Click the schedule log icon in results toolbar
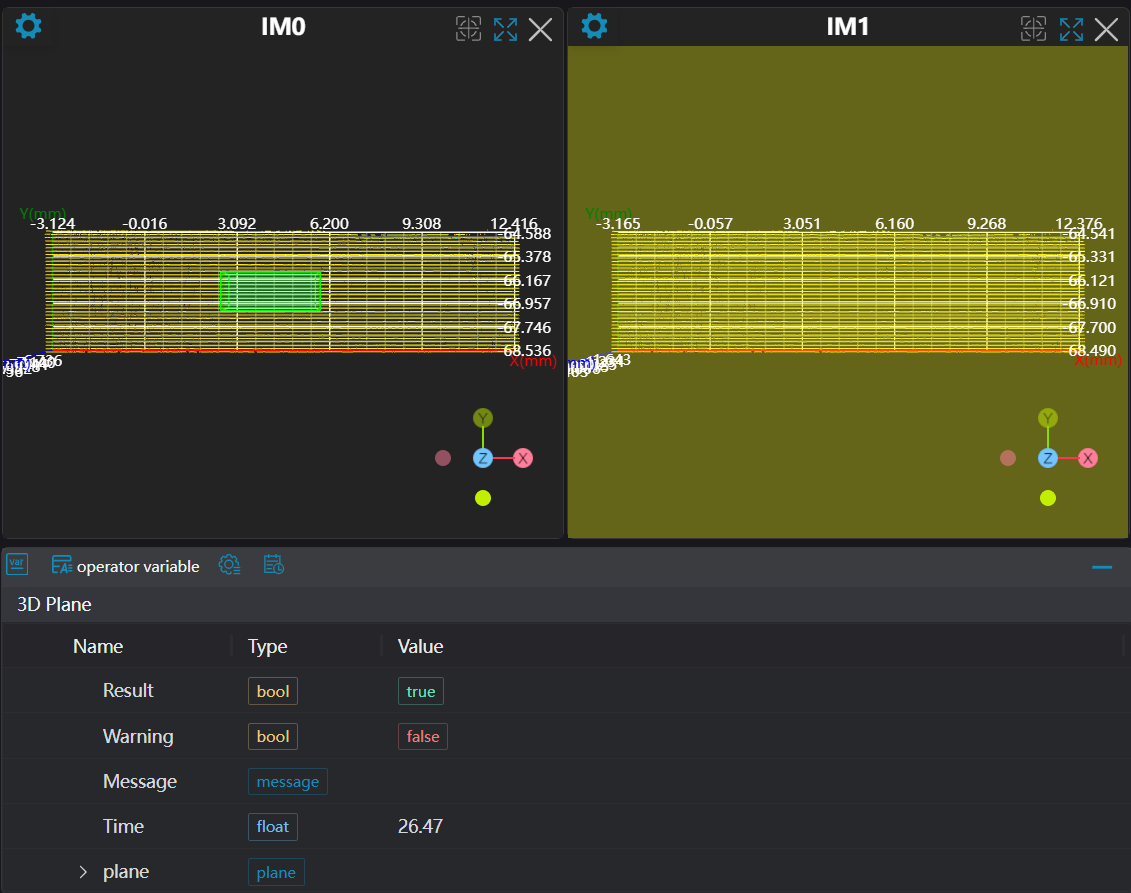This screenshot has height=893, width=1131. point(274,565)
